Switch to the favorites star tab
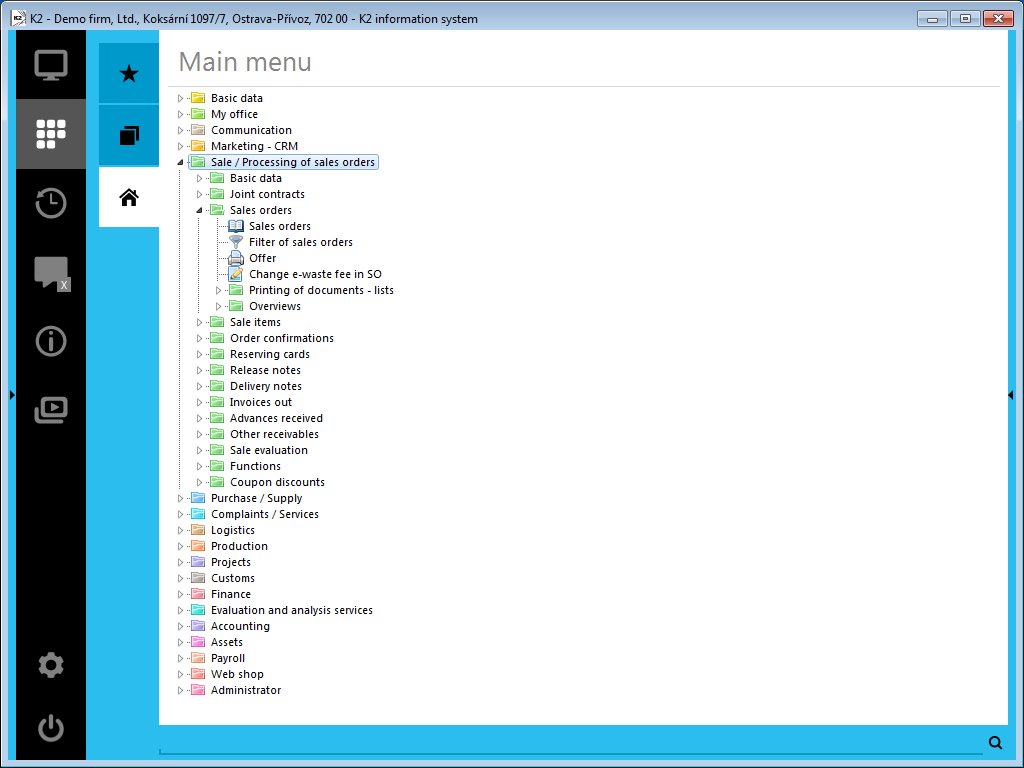The height and width of the screenshot is (768, 1024). click(129, 73)
